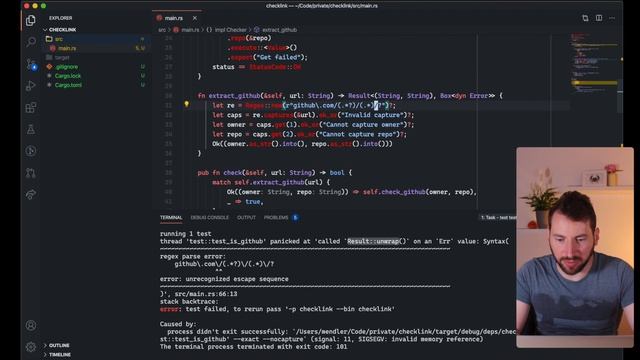Viewport: 640px width, 360px height.
Task: Open Run and Debug view
Action: (31, 86)
